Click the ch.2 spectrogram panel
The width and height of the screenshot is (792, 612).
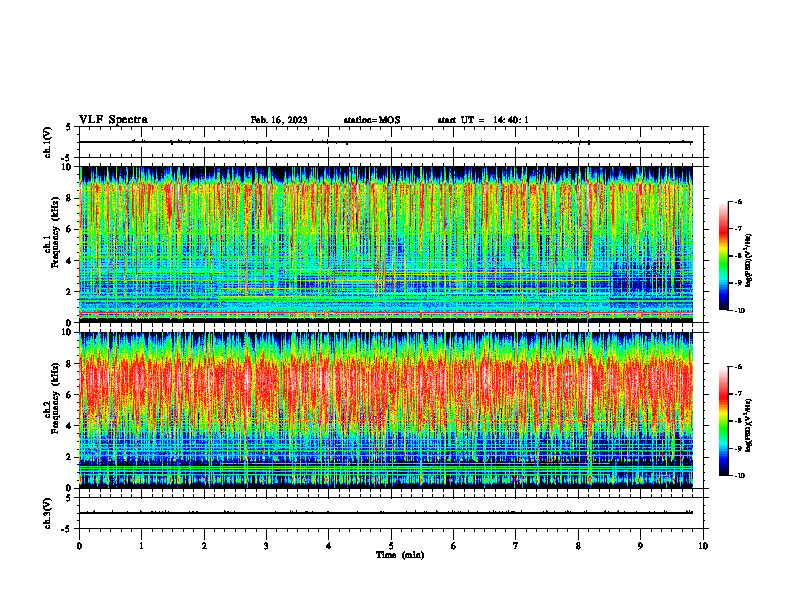[x=386, y=410]
